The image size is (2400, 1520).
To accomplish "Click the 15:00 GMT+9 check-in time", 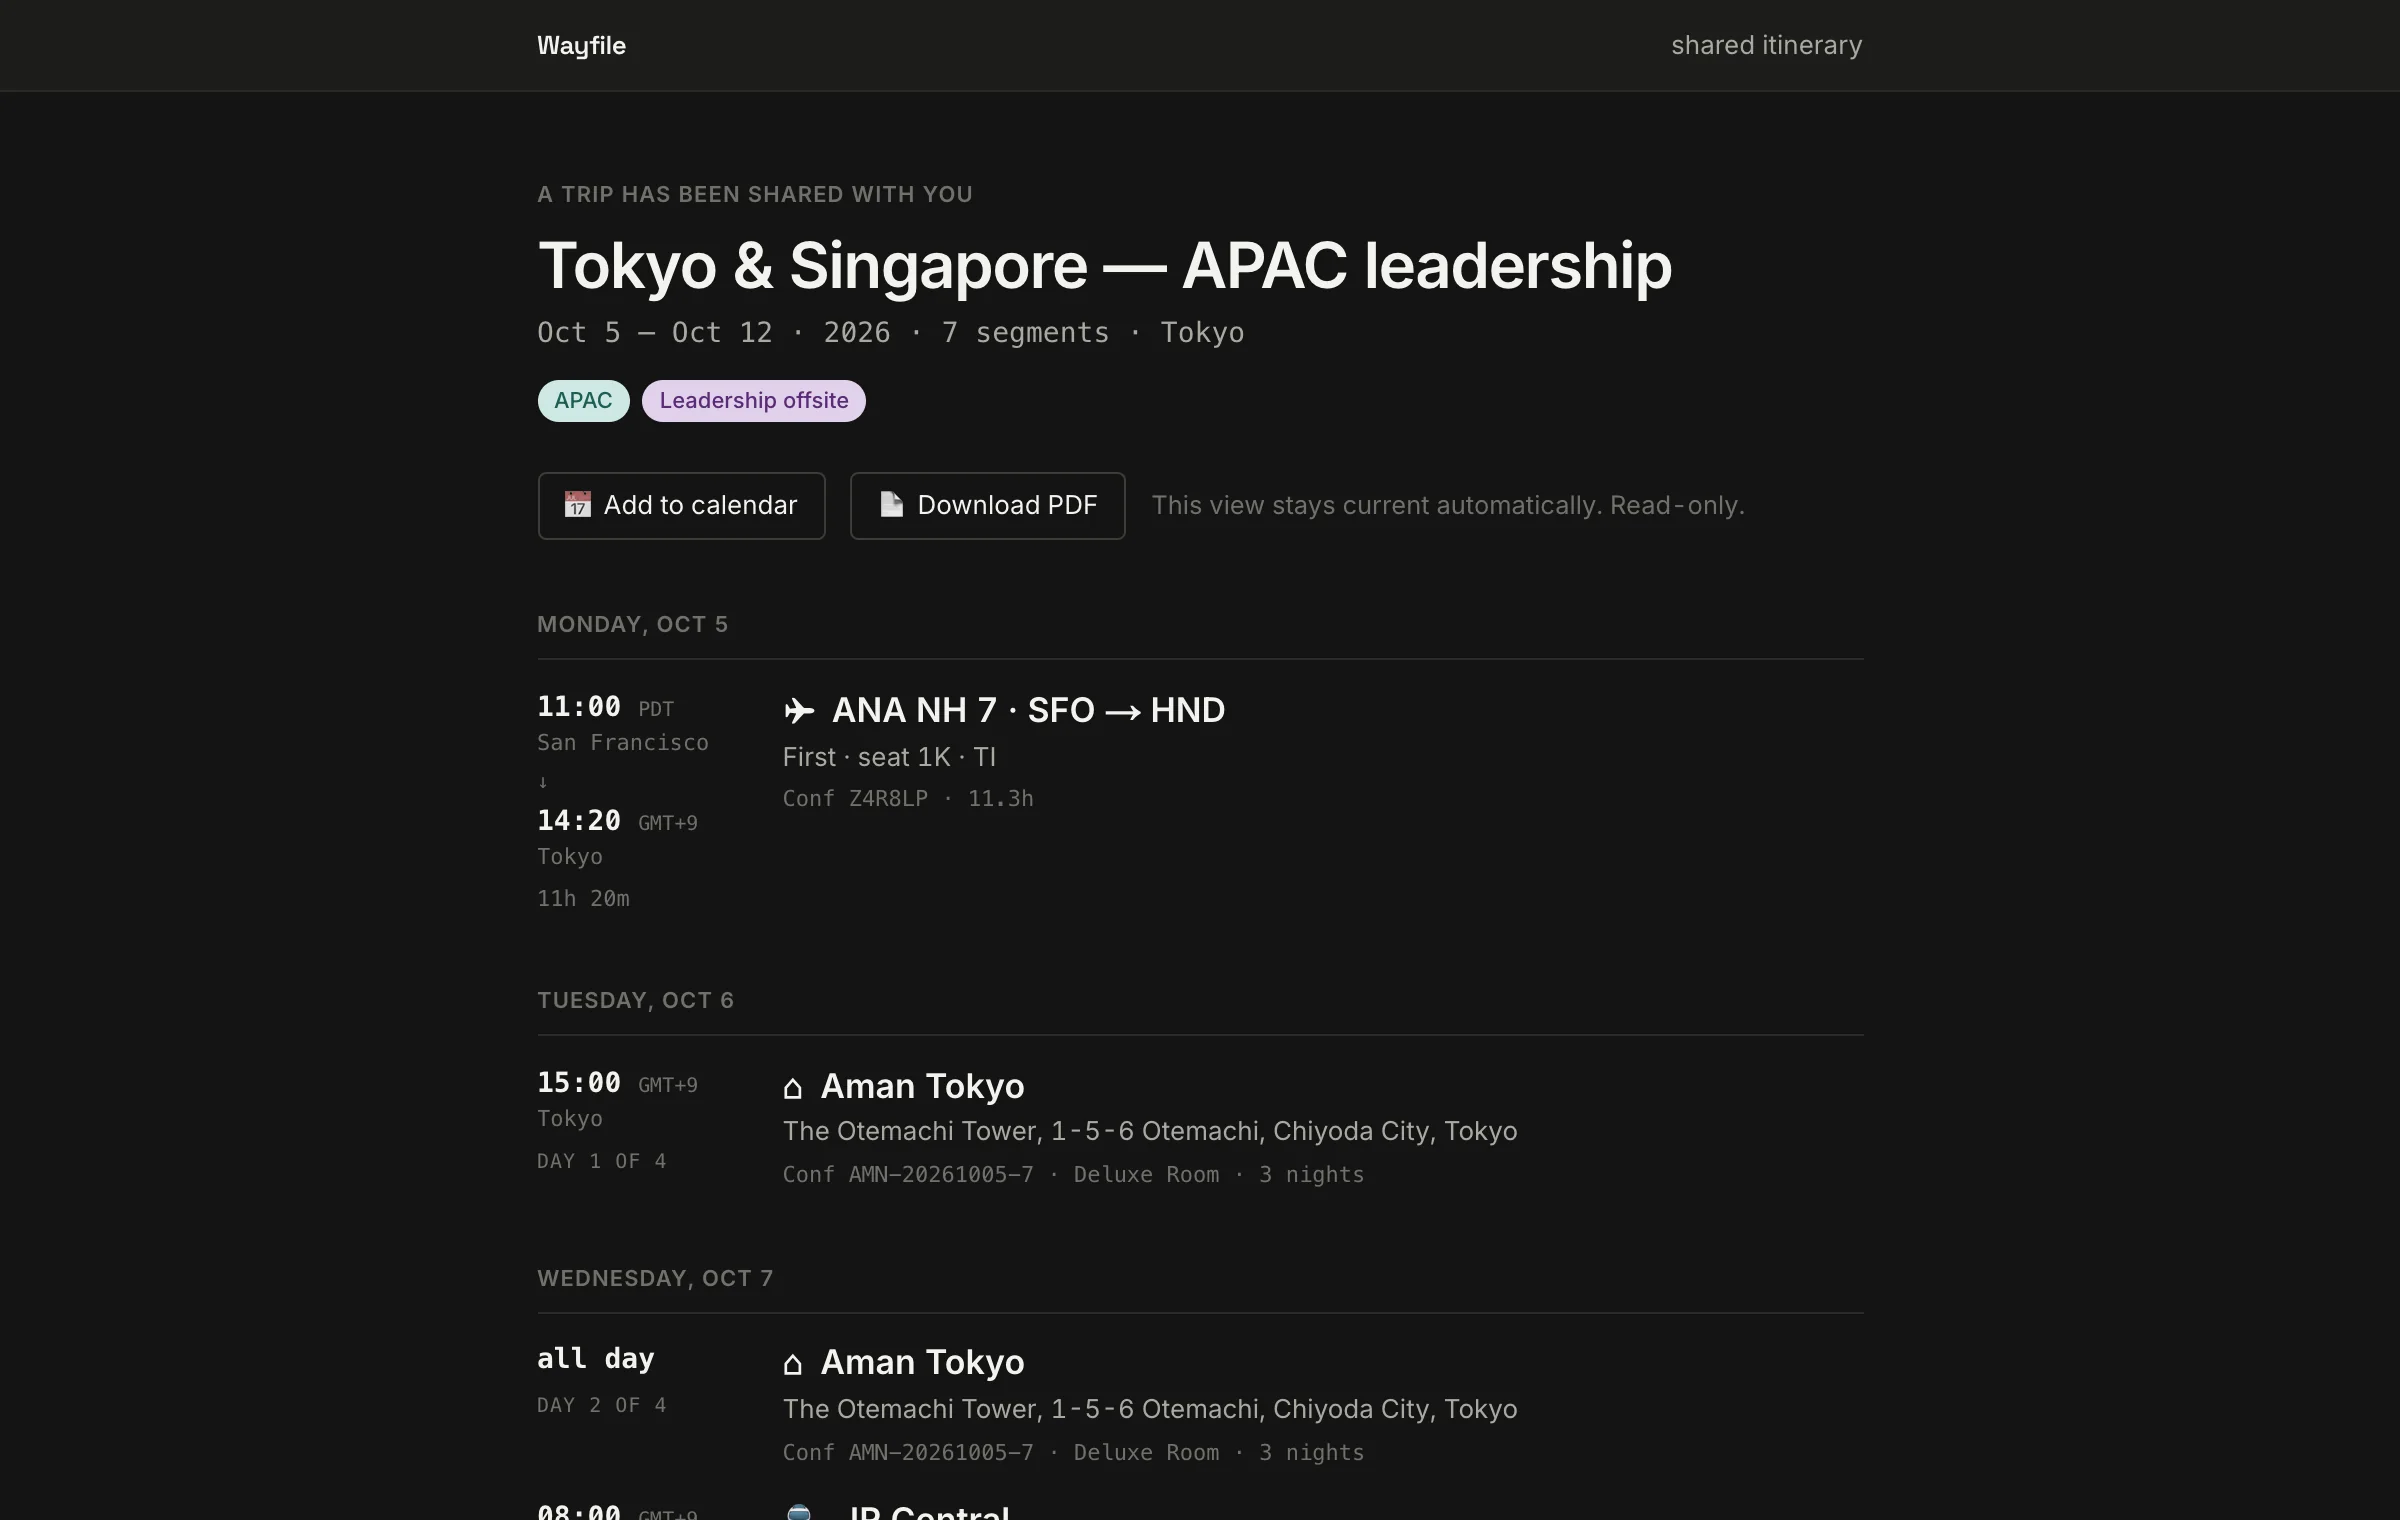I will [617, 1083].
